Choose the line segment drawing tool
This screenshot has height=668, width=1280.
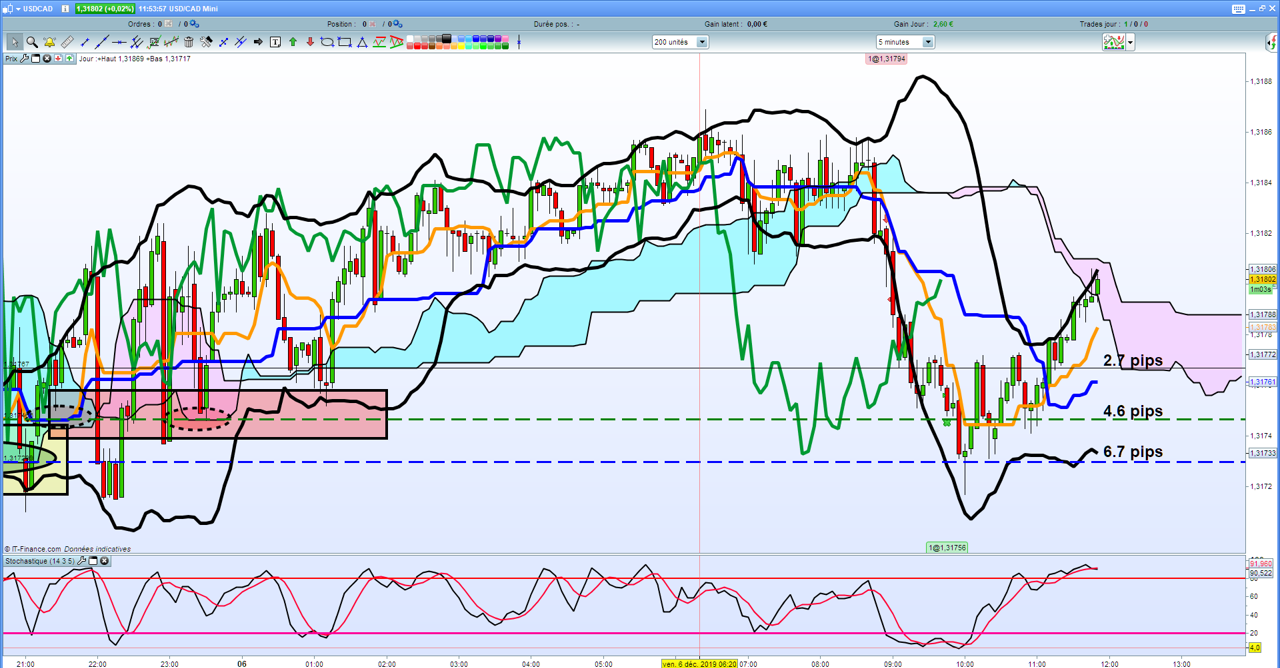click(85, 42)
